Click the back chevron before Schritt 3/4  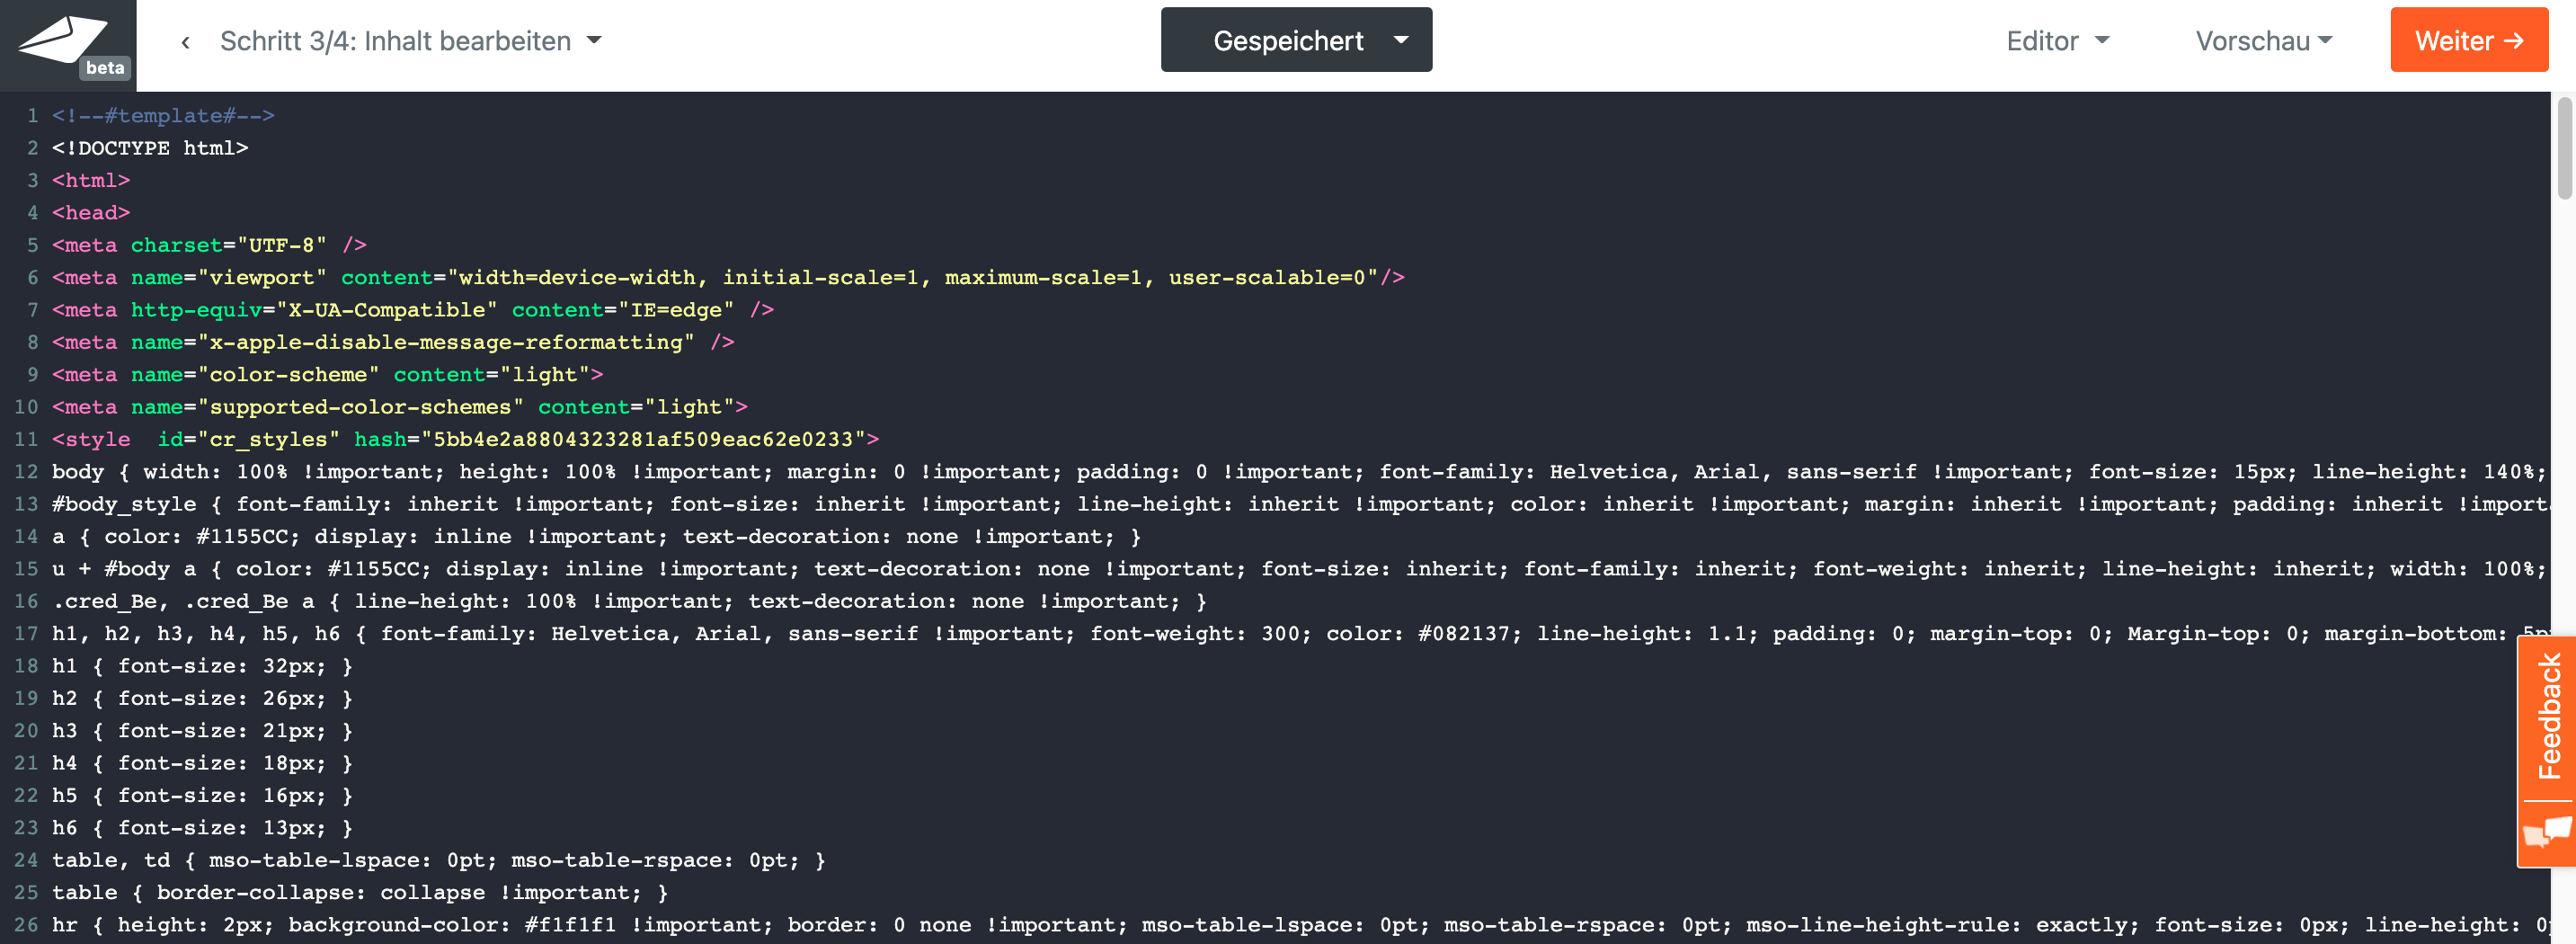point(185,42)
